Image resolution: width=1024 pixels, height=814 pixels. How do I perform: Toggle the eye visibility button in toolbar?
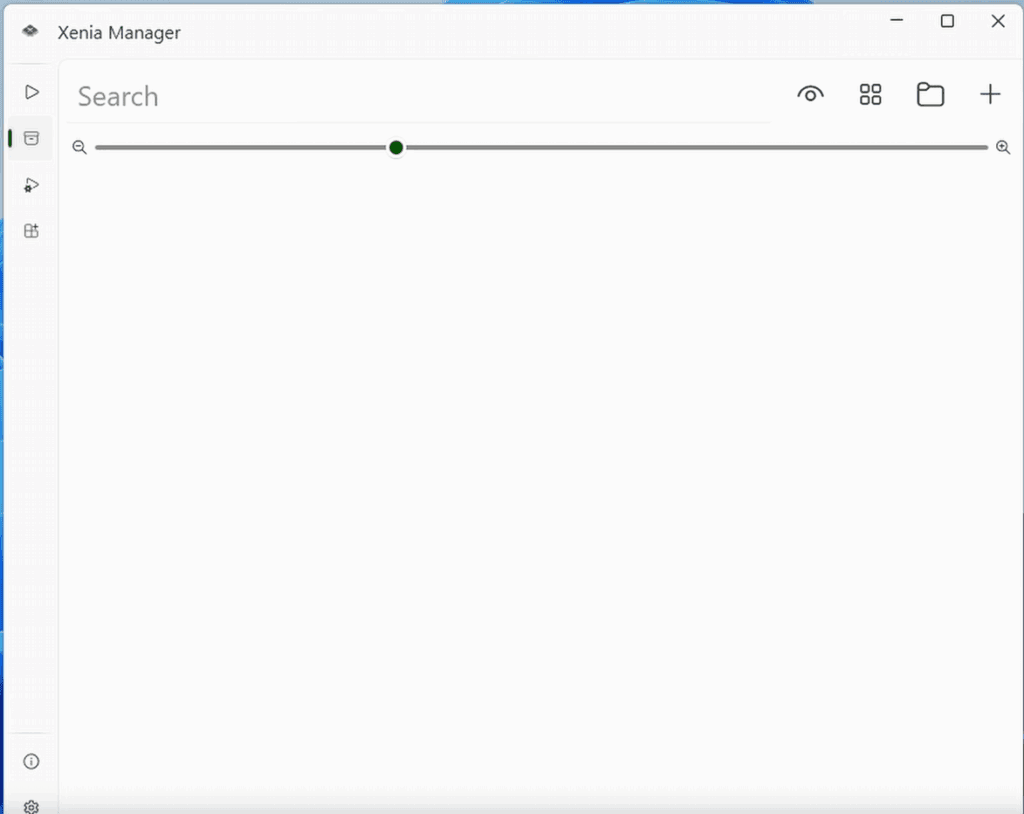click(810, 95)
